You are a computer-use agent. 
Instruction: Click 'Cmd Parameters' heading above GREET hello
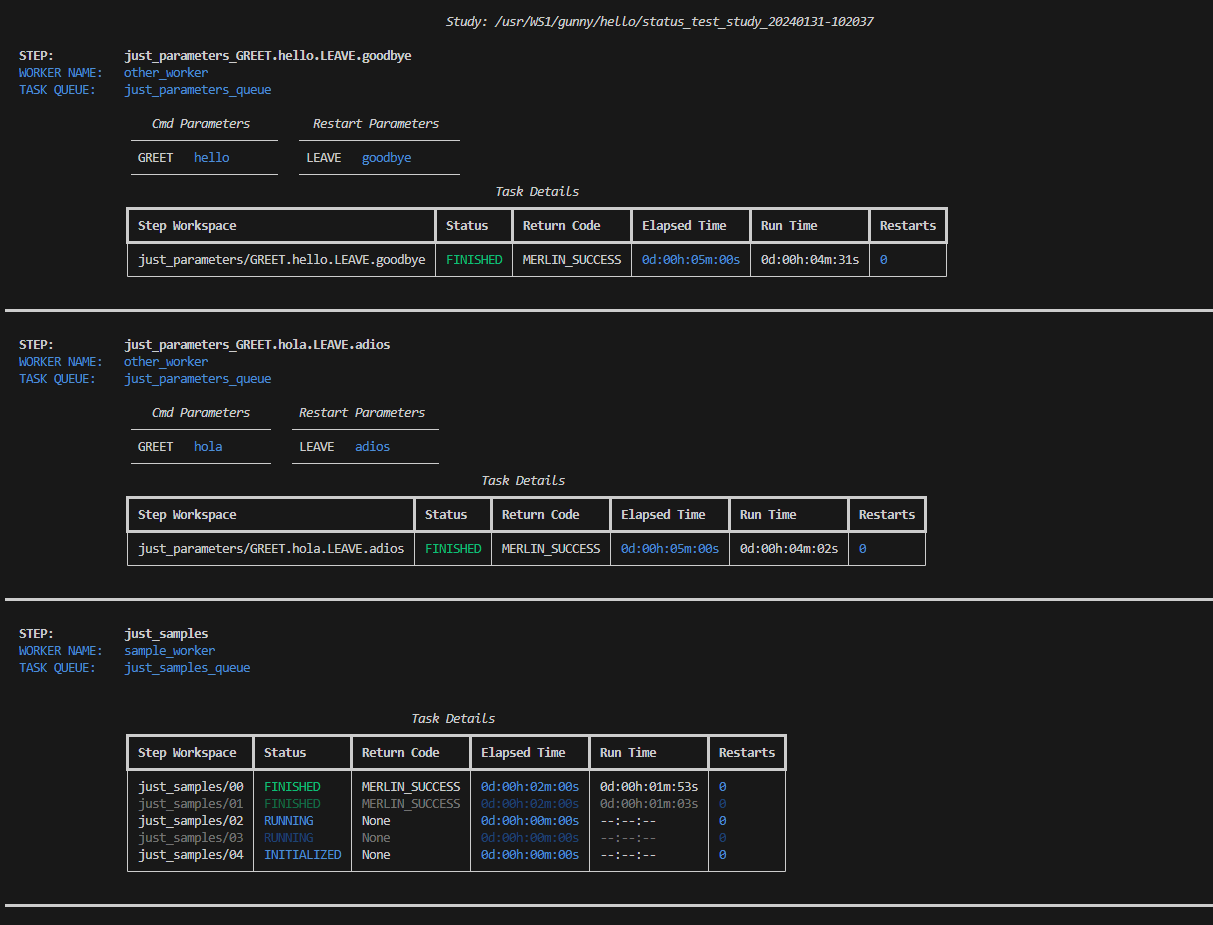tap(201, 124)
